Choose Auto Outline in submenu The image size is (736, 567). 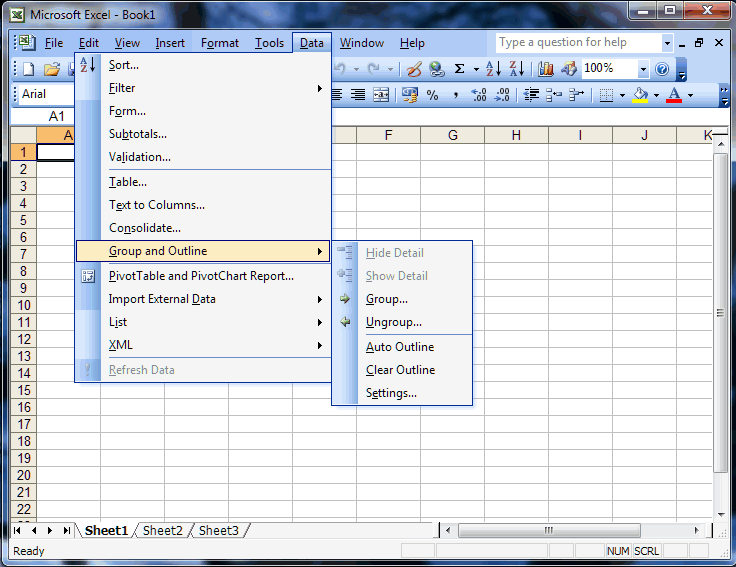(400, 347)
